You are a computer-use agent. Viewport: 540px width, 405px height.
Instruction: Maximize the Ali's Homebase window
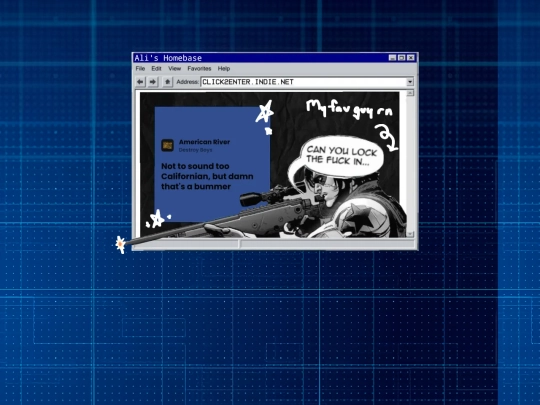coord(401,58)
